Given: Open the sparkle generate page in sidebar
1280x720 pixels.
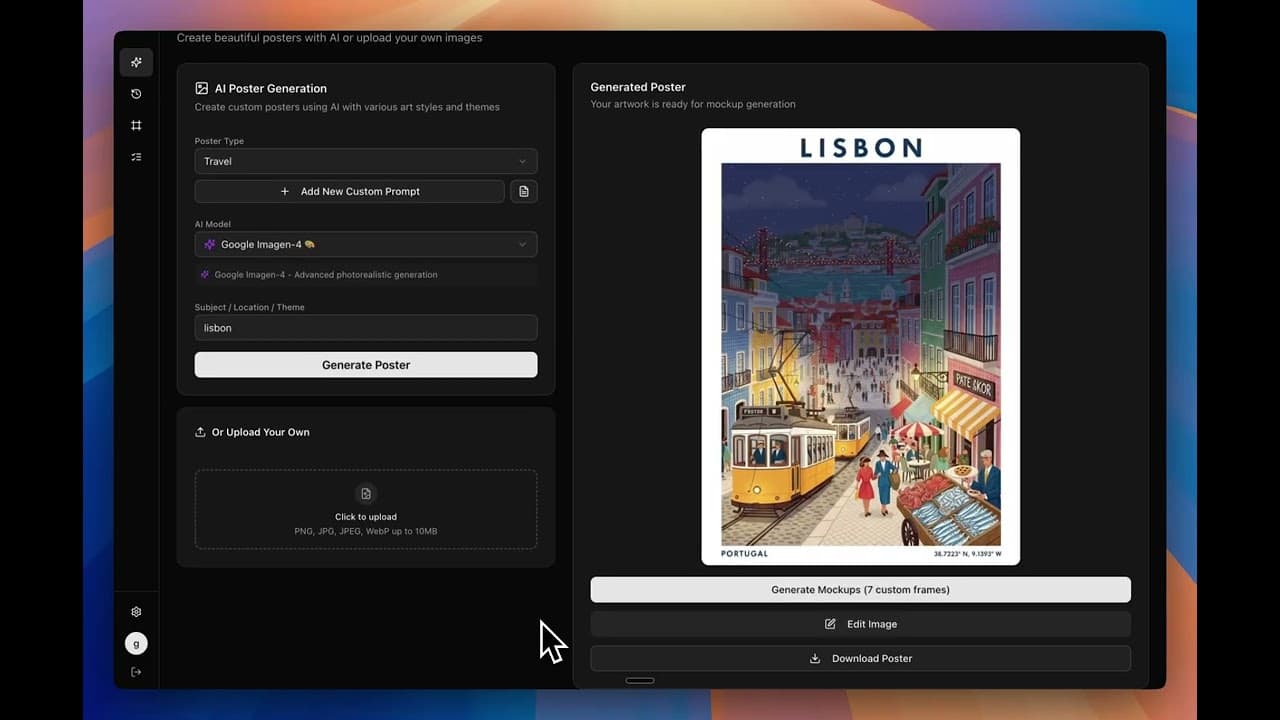Looking at the screenshot, I should coord(136,62).
